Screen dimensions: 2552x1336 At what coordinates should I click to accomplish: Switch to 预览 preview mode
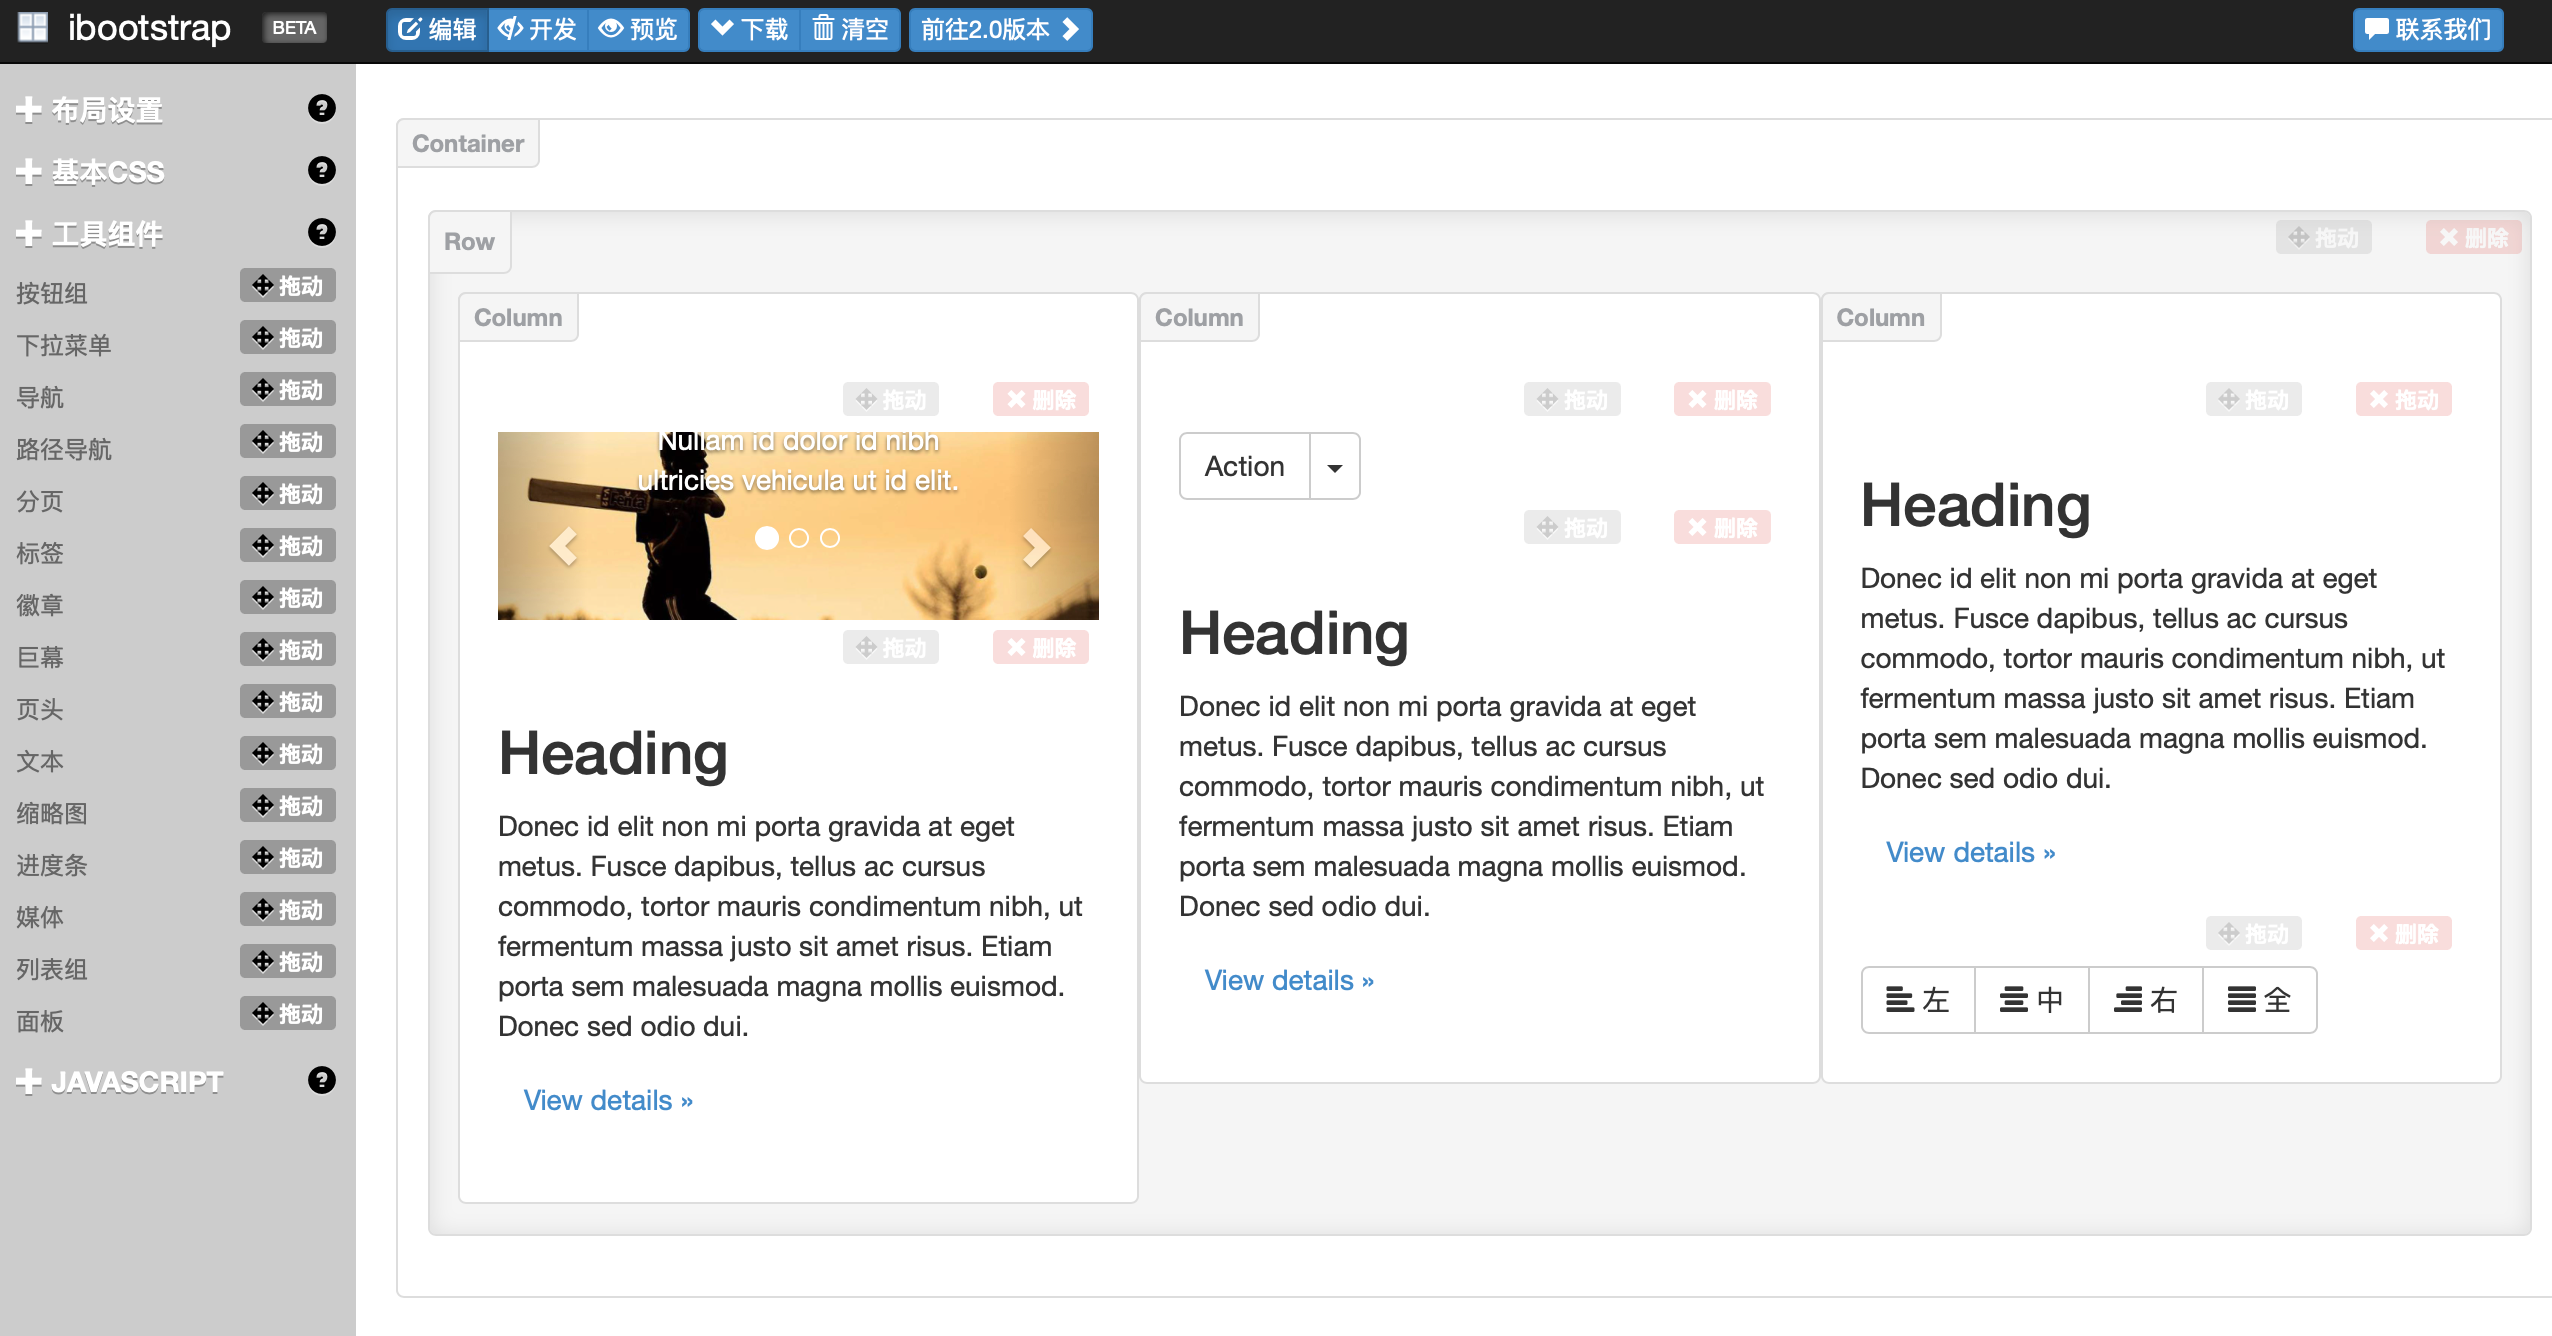tap(638, 29)
